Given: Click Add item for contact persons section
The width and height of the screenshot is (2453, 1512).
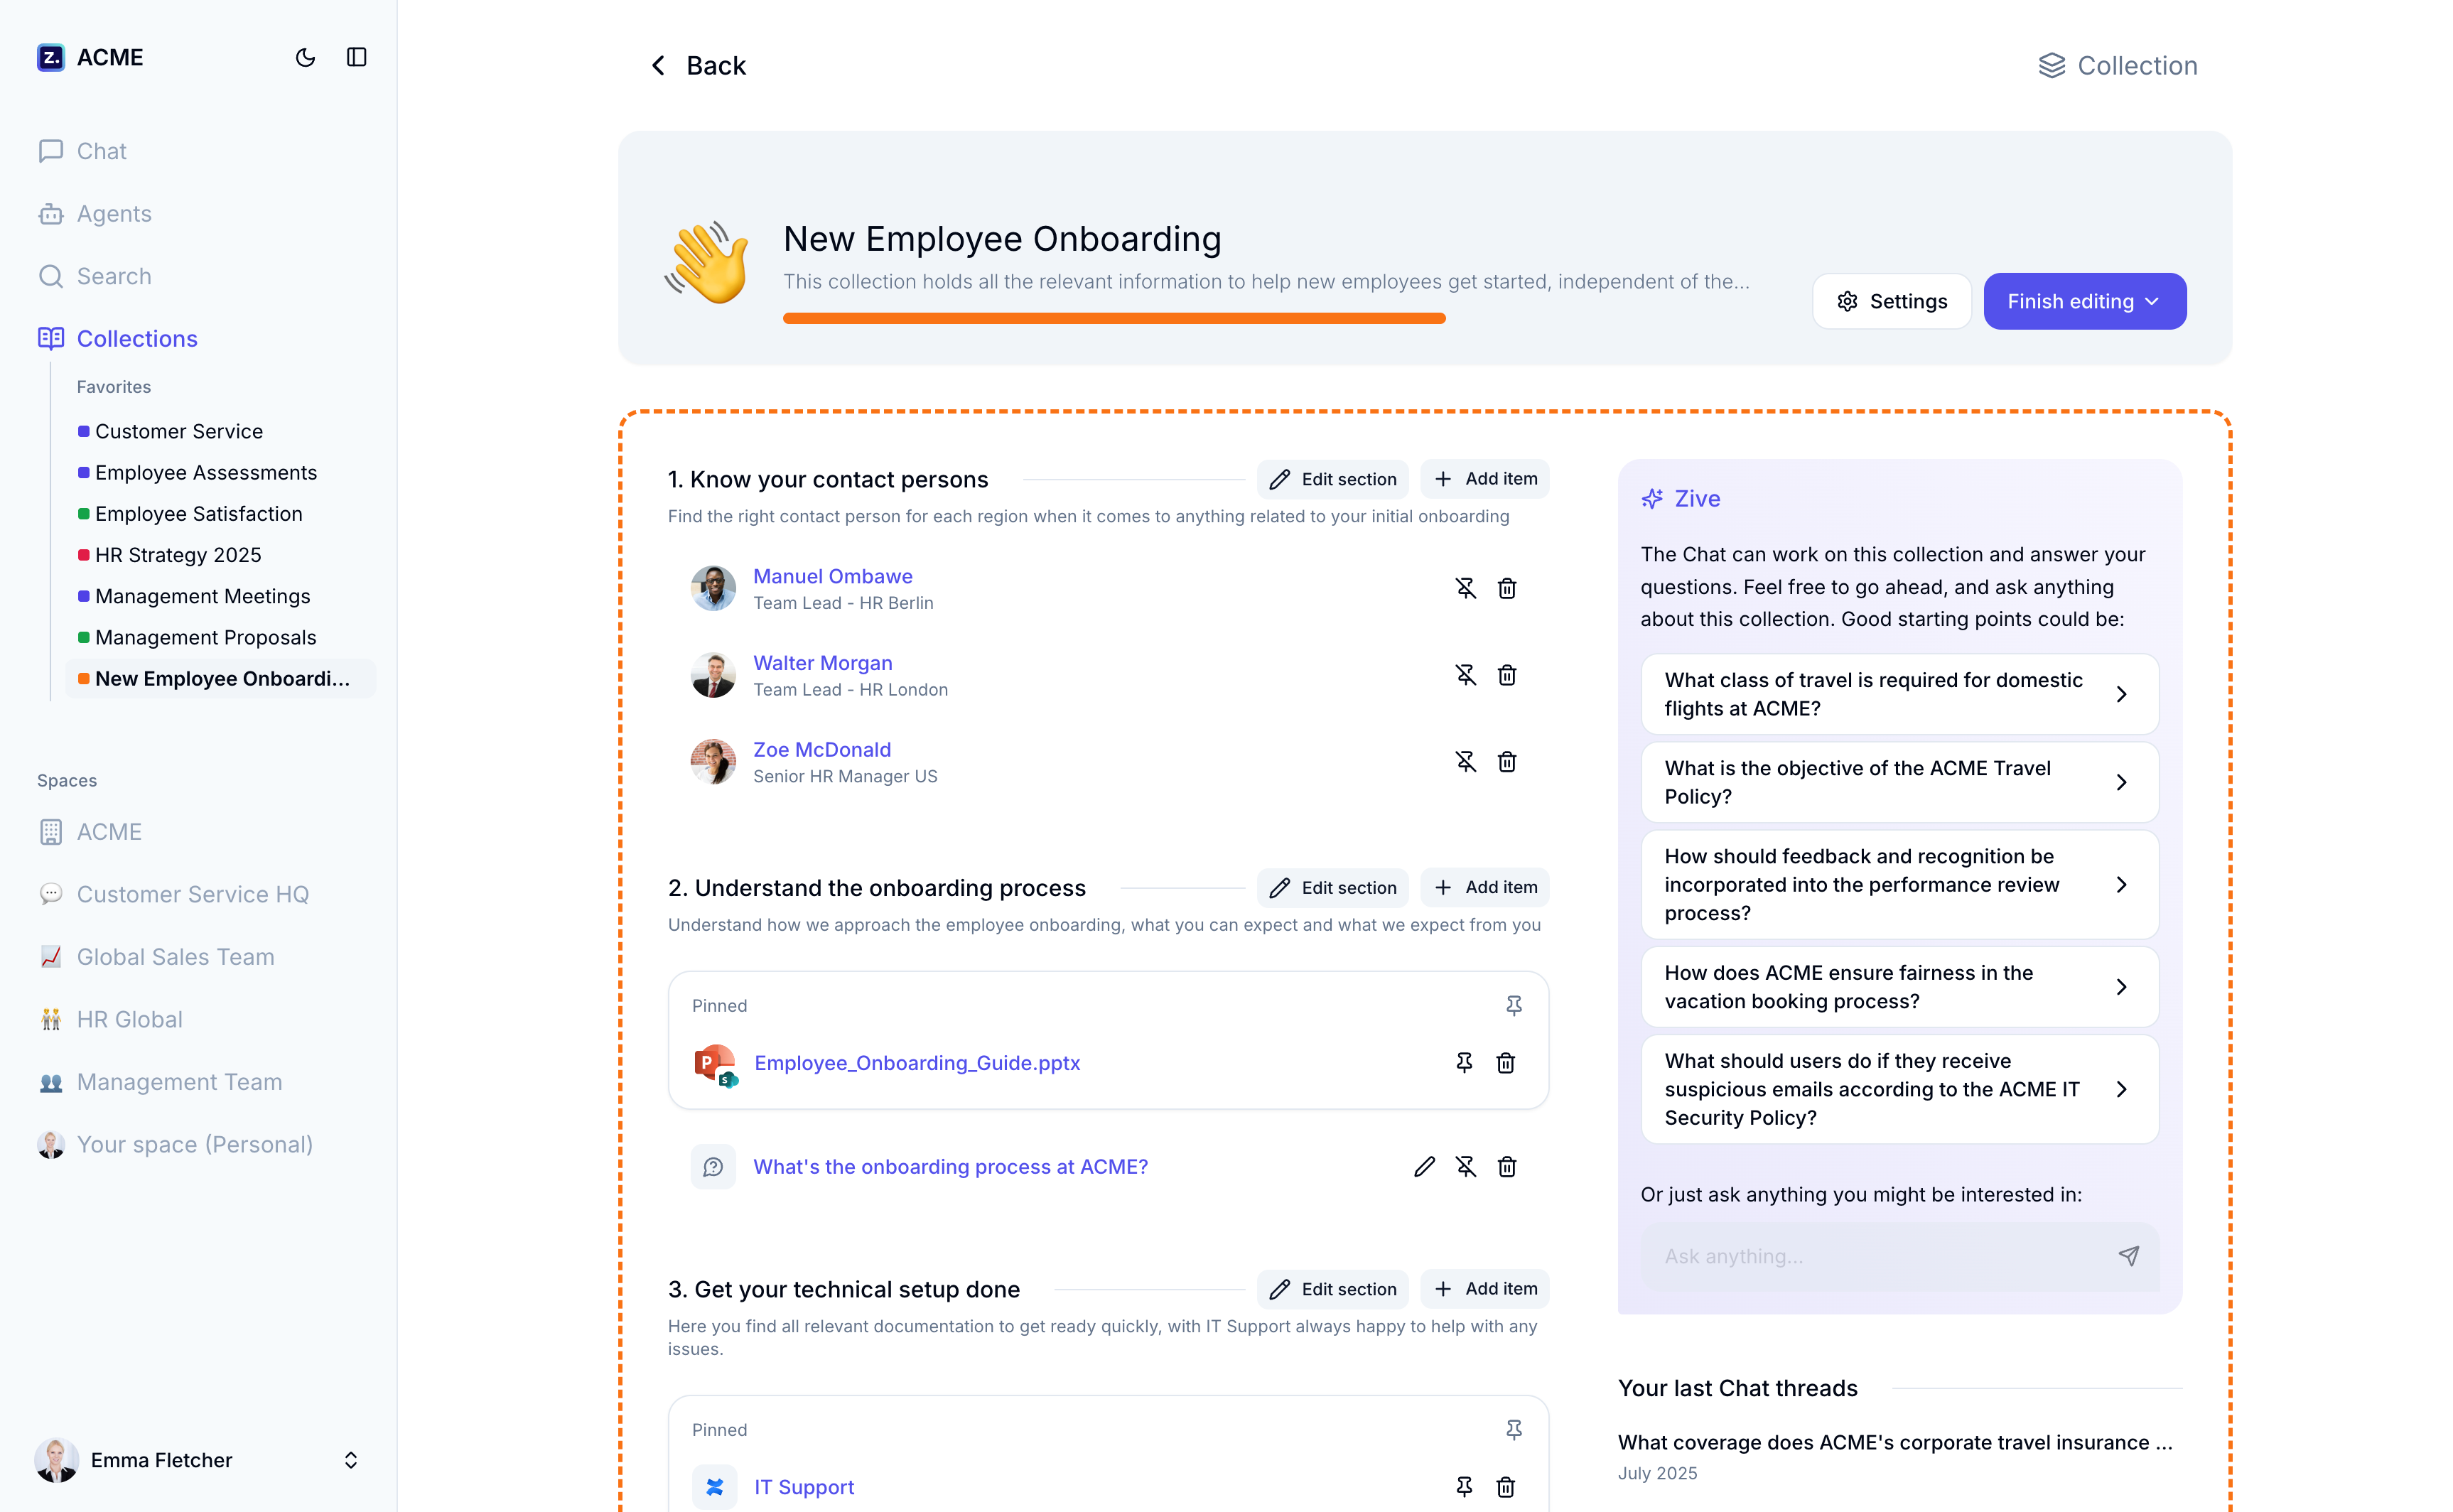Looking at the screenshot, I should click(1485, 479).
